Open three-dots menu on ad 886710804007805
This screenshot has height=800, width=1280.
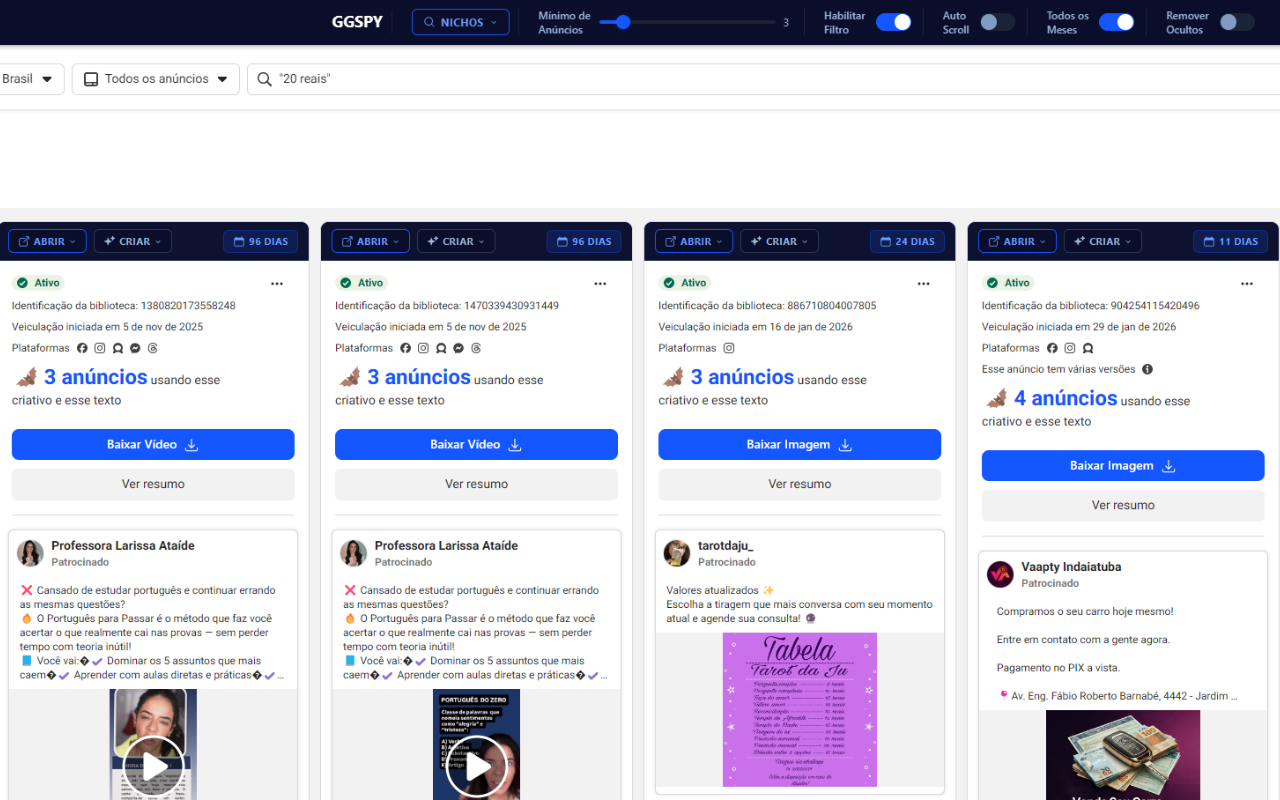pyautogui.click(x=923, y=284)
